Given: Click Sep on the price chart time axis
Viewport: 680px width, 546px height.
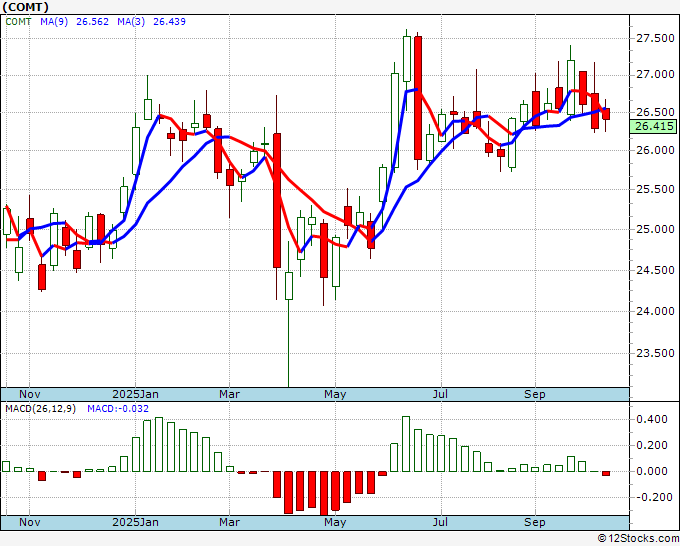Looking at the screenshot, I should [534, 394].
